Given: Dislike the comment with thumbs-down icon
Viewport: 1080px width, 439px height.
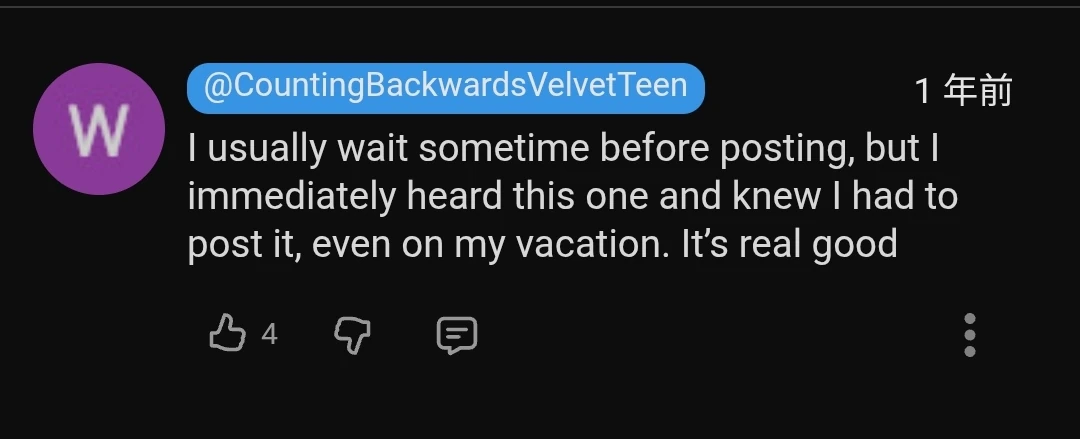Looking at the screenshot, I should (x=352, y=334).
